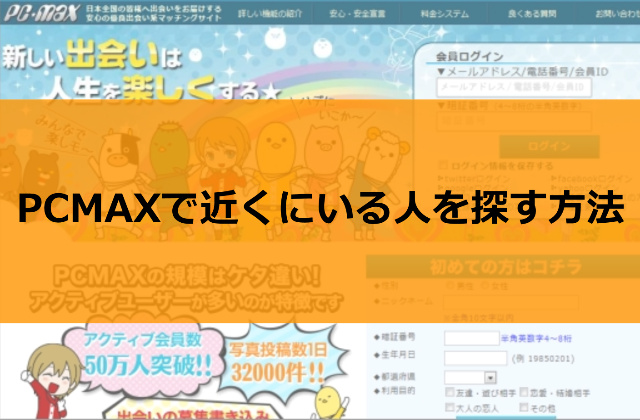Screen dimensions: 640x420
Task: Click the 会員ログイン heading
Action: tap(469, 56)
